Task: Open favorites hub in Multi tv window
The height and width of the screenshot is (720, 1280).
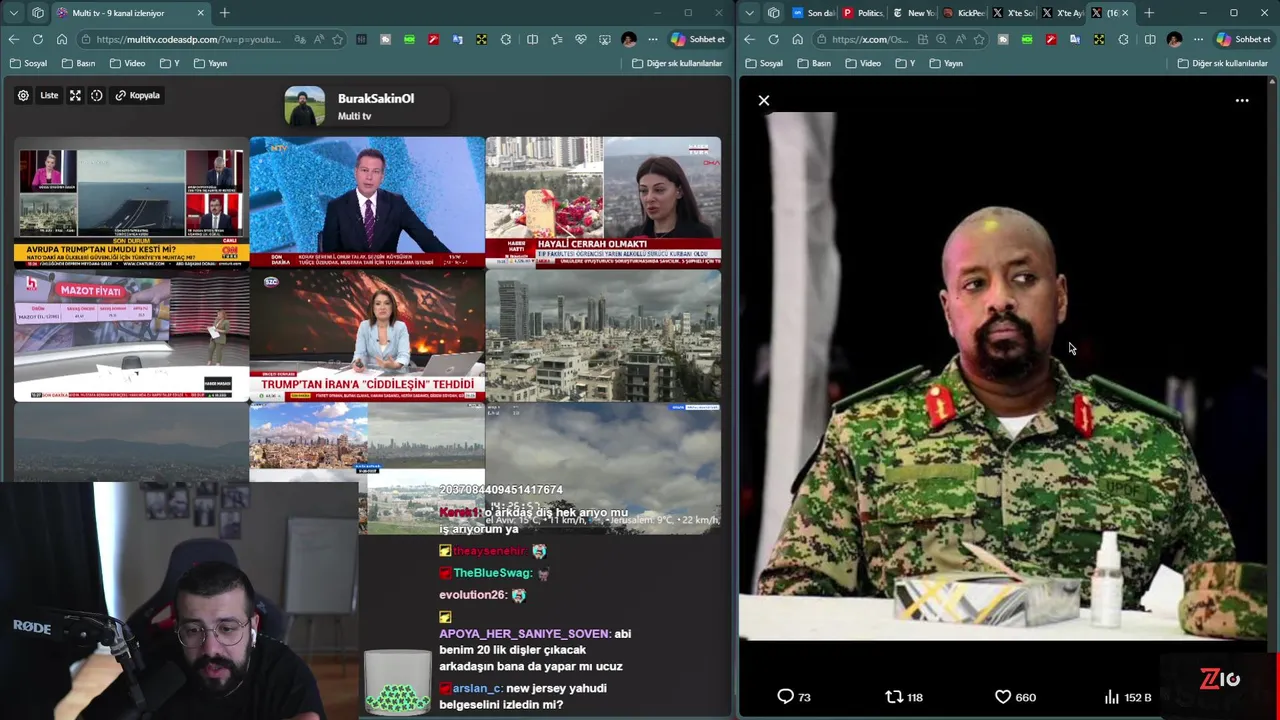Action: click(x=557, y=39)
